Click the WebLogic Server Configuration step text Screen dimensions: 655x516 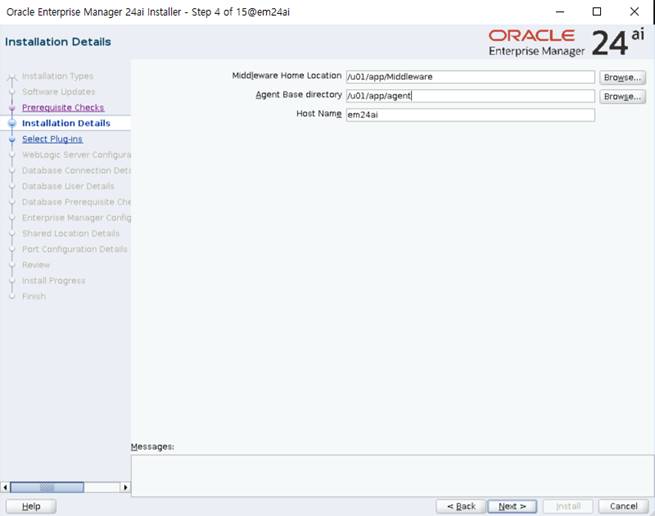(x=76, y=155)
